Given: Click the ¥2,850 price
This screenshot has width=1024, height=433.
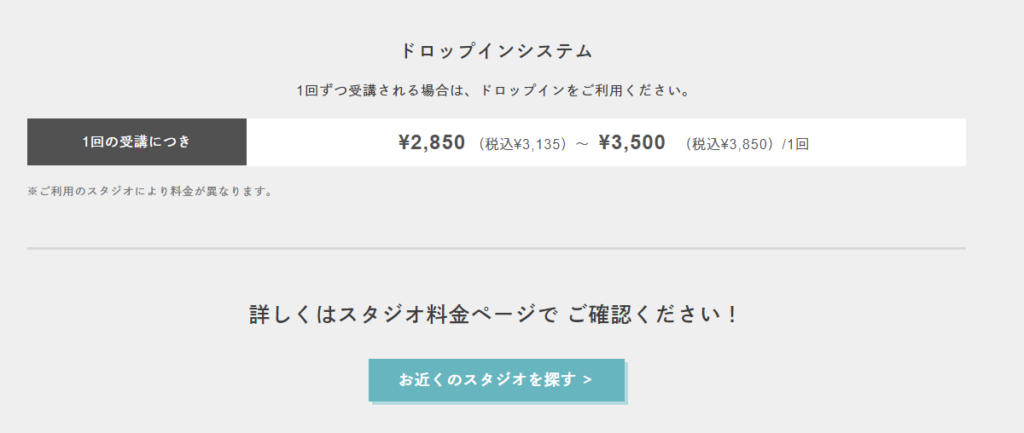Looking at the screenshot, I should point(431,142).
